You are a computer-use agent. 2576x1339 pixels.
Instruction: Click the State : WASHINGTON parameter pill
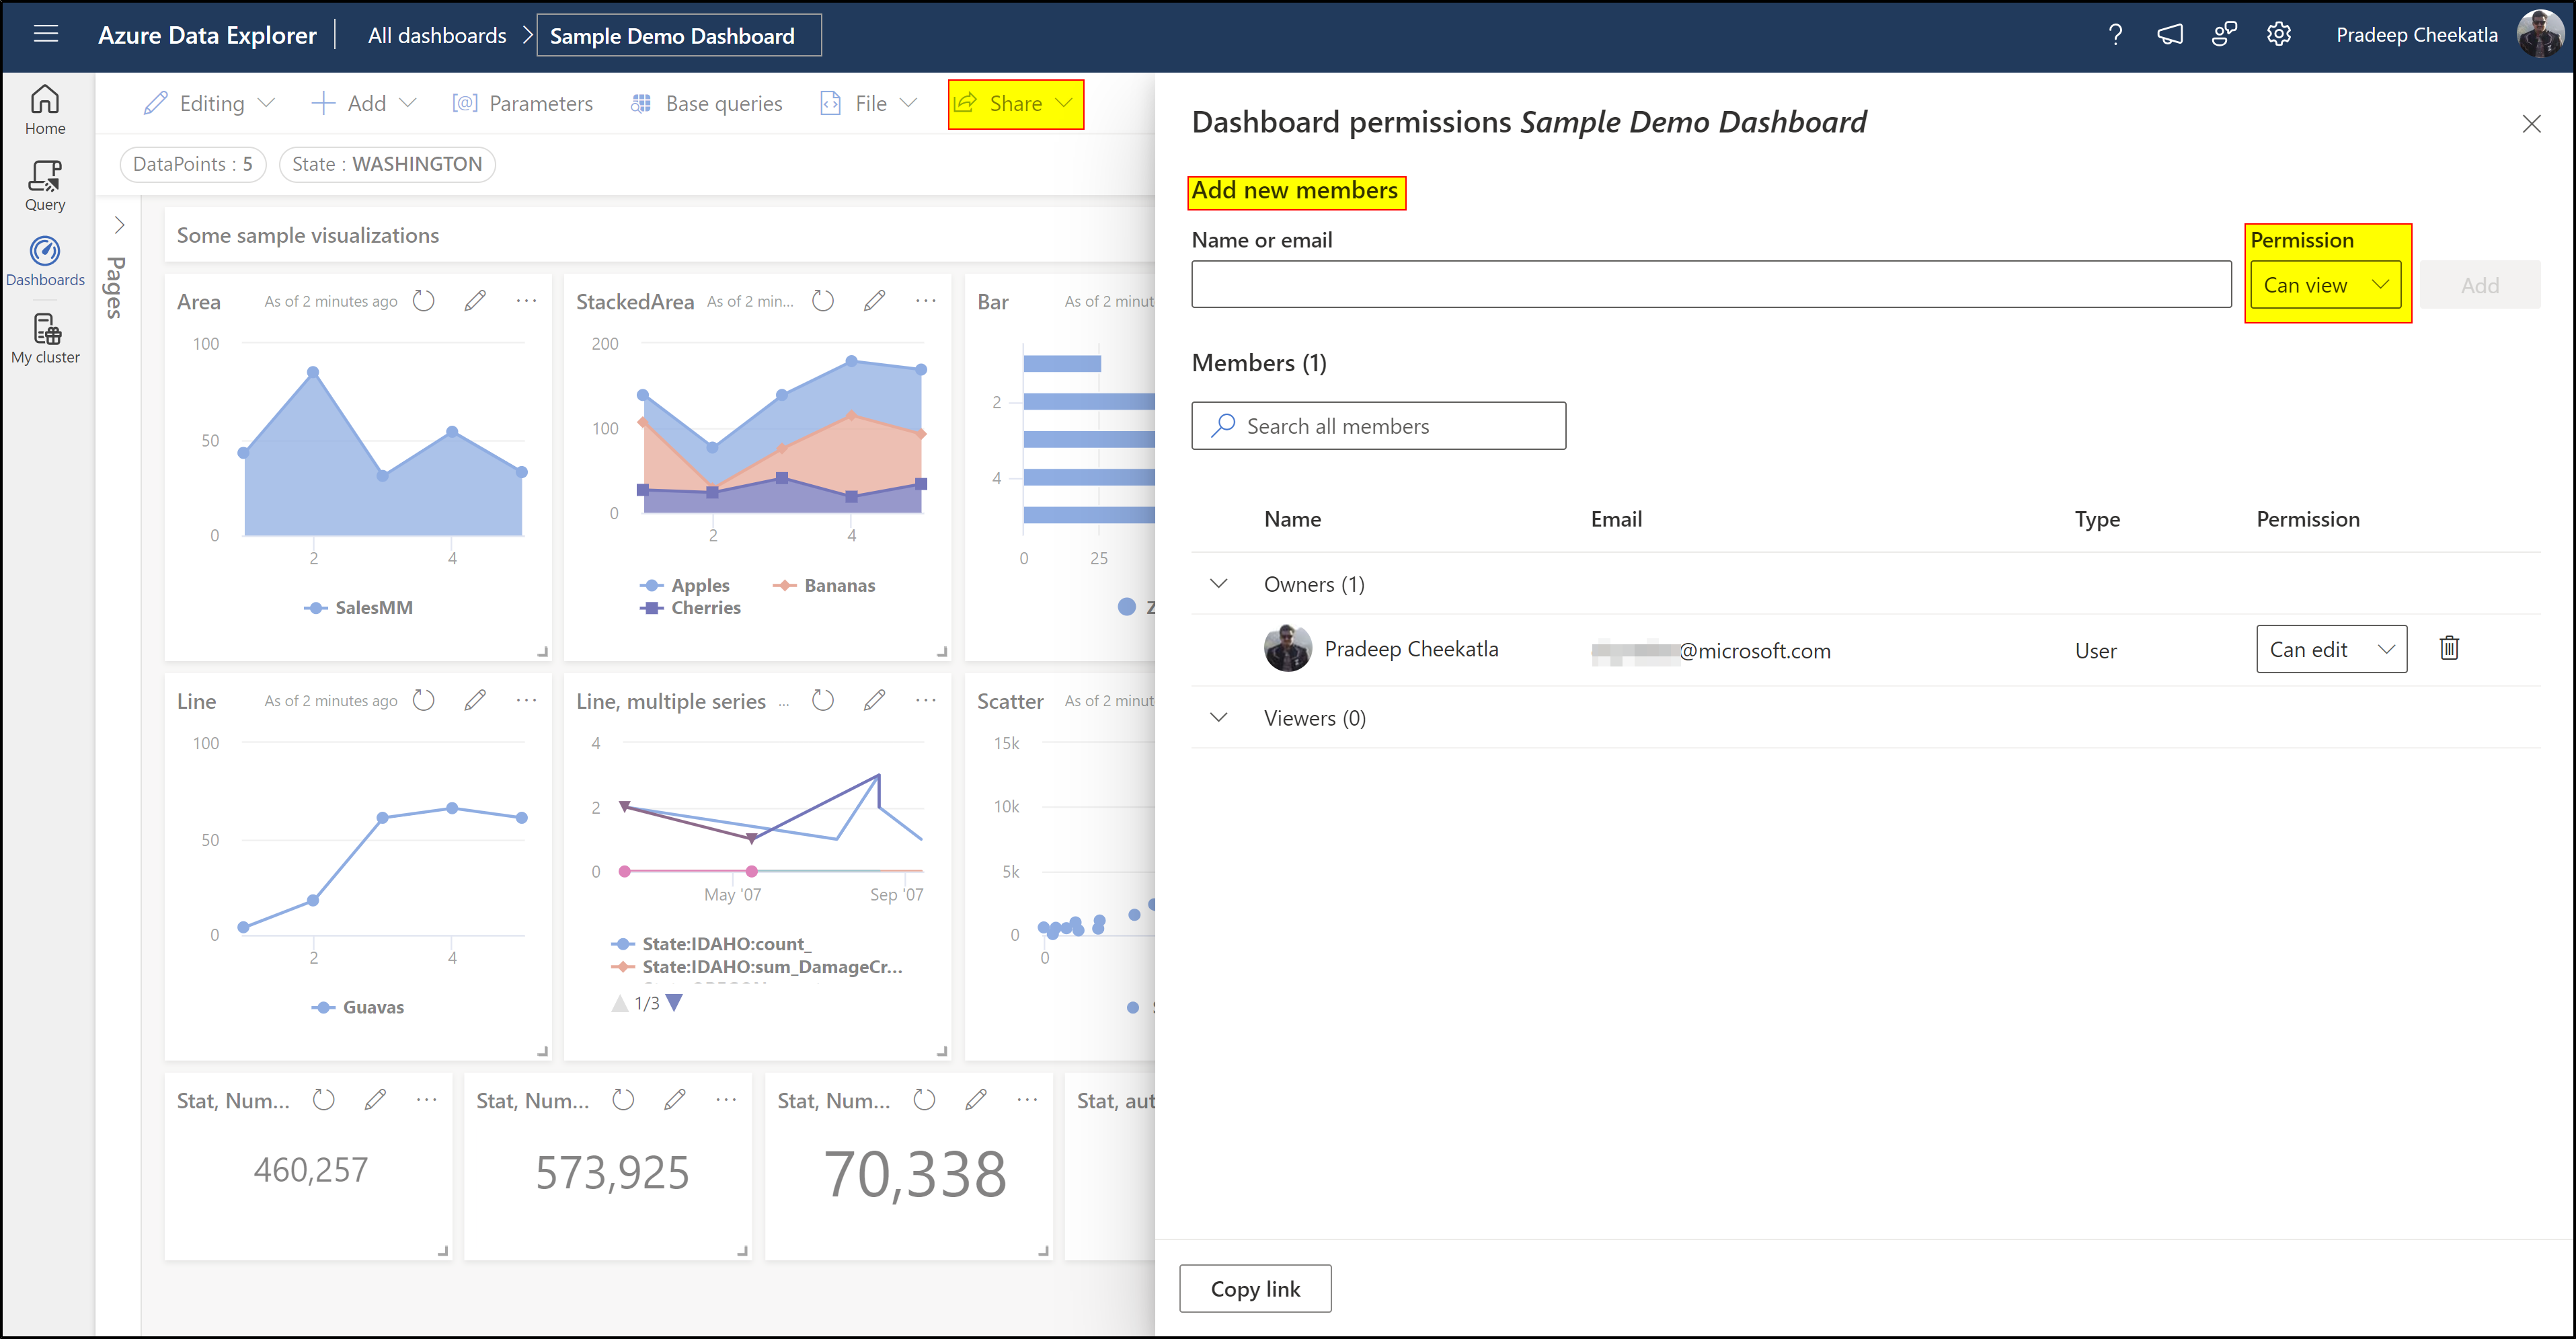point(387,164)
